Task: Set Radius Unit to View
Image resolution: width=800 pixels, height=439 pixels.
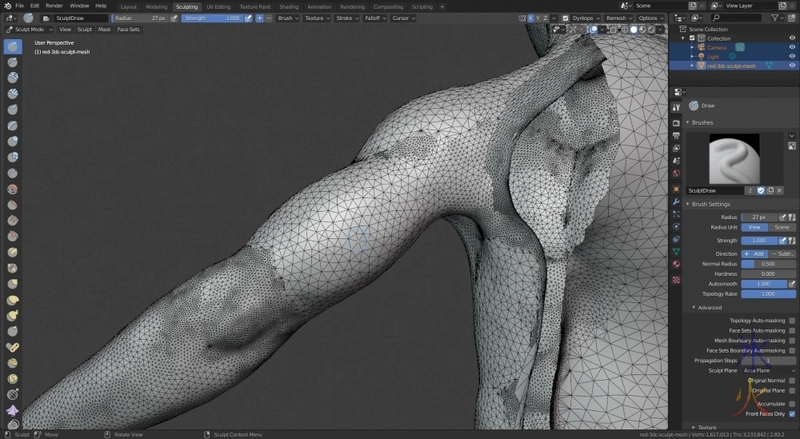Action: (x=755, y=227)
